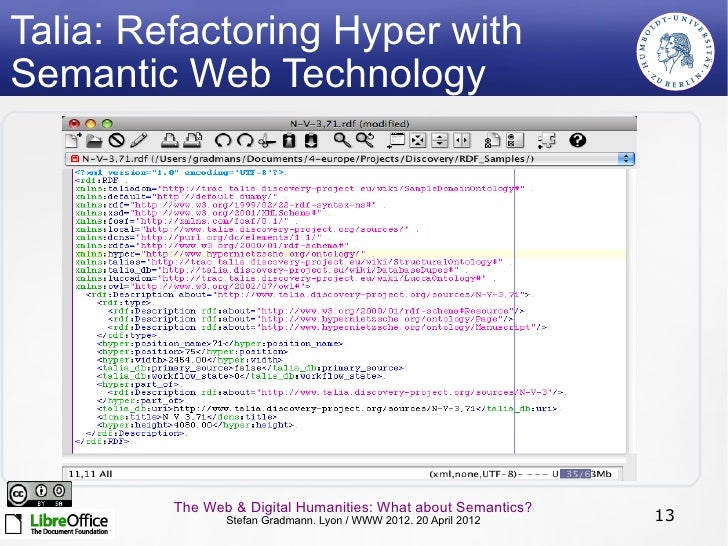Click the vertical split arrows icon
The image size is (728, 546).
pyautogui.click(x=440, y=140)
